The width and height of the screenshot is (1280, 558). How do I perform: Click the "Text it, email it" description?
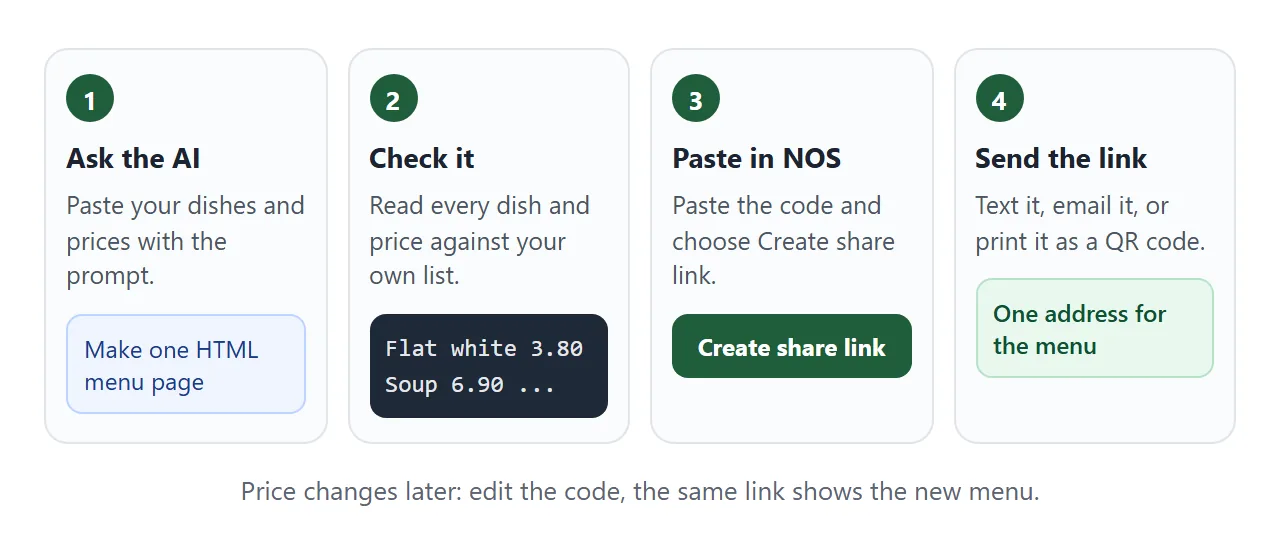pos(1090,223)
